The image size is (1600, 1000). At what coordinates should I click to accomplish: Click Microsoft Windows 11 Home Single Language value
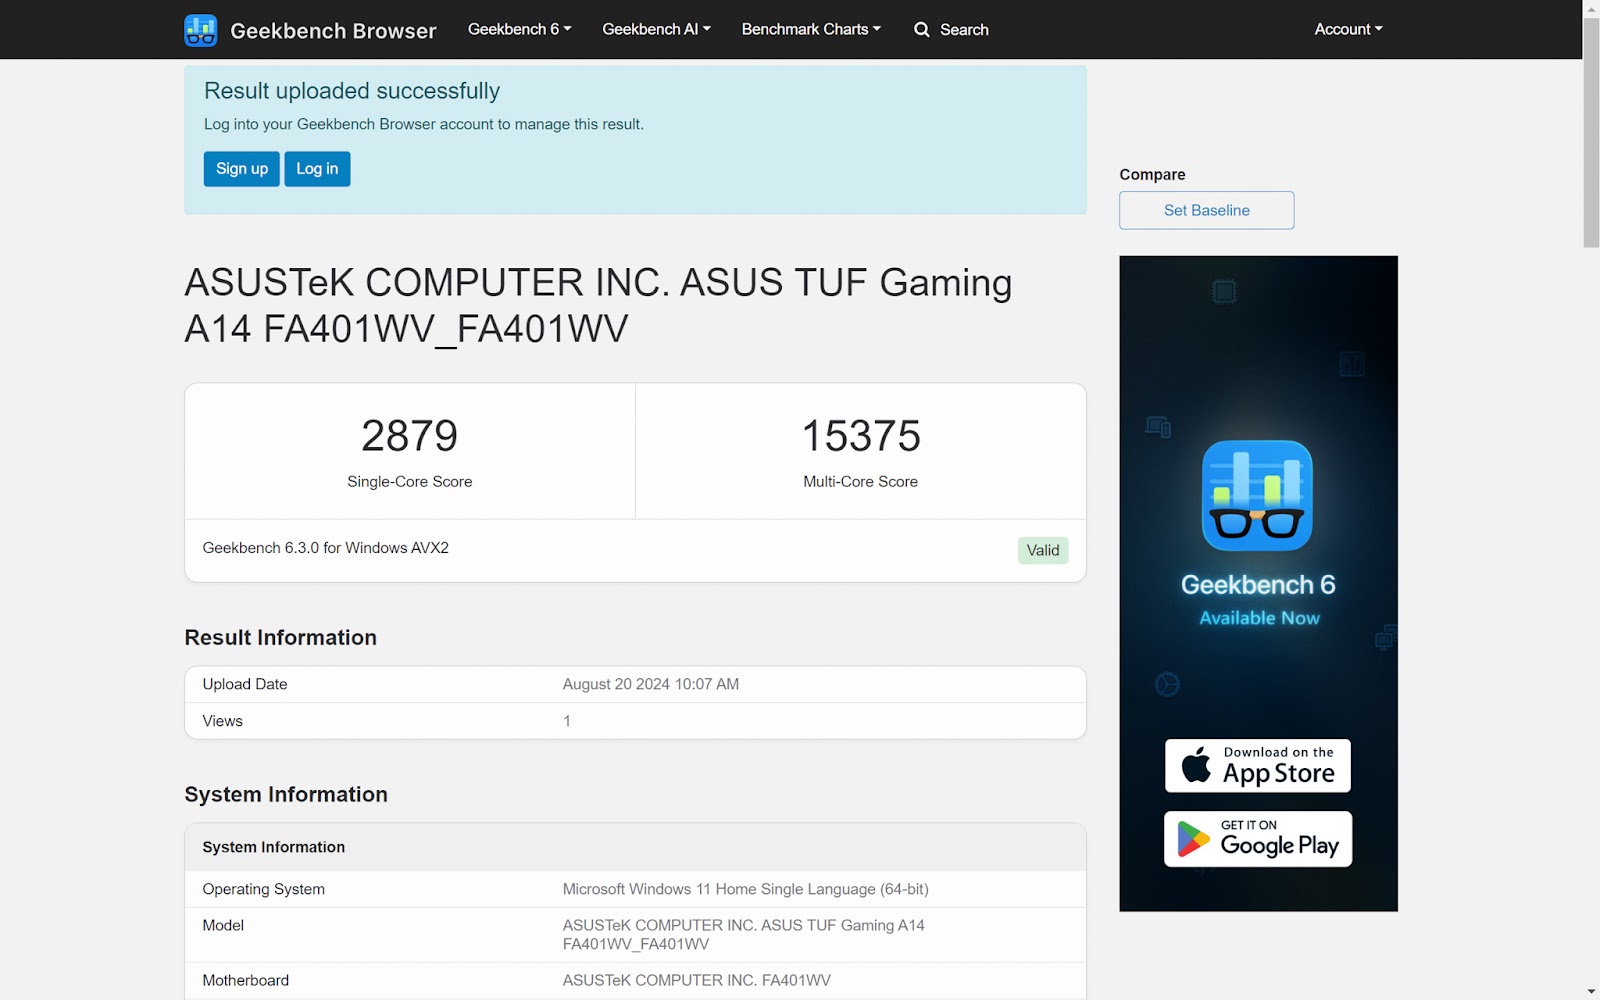[x=746, y=889]
